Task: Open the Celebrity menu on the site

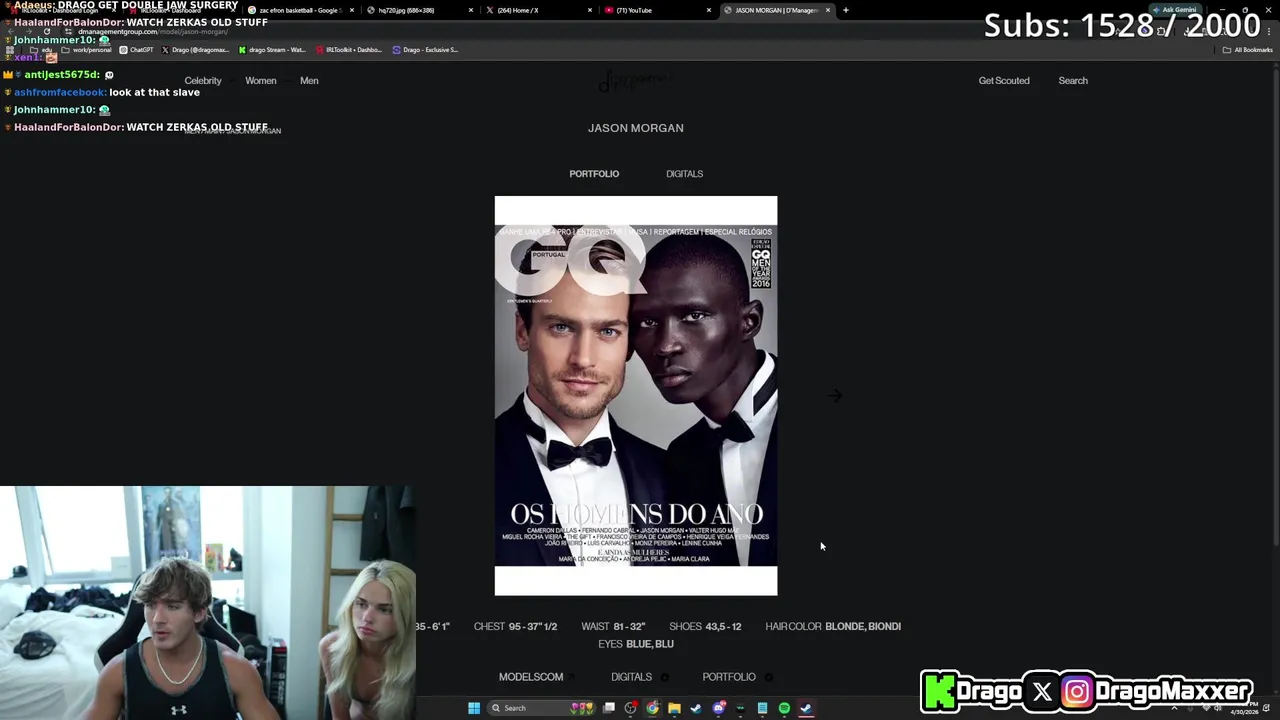Action: (203, 81)
